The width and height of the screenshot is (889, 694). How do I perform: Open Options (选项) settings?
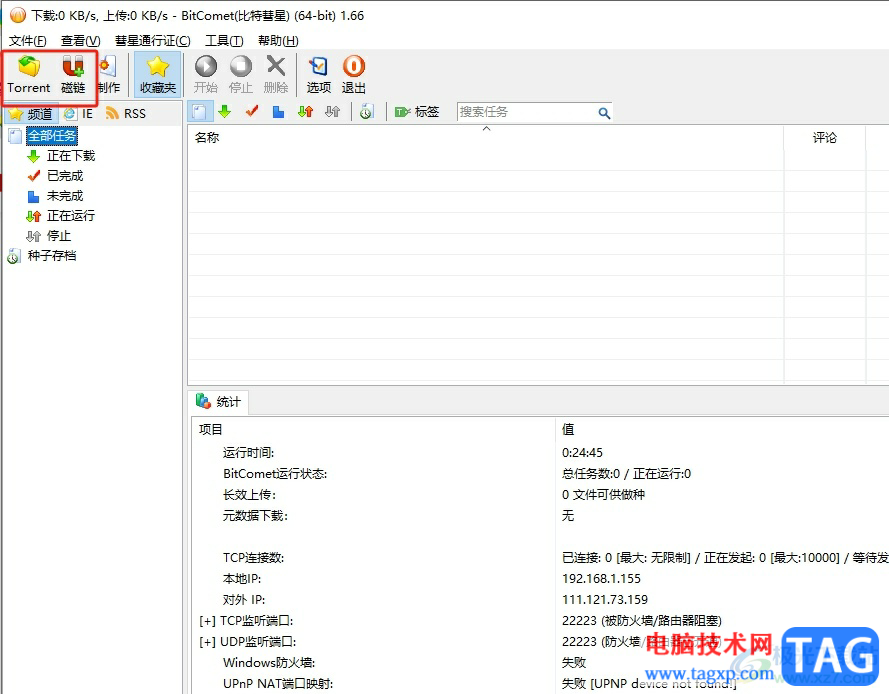319,75
